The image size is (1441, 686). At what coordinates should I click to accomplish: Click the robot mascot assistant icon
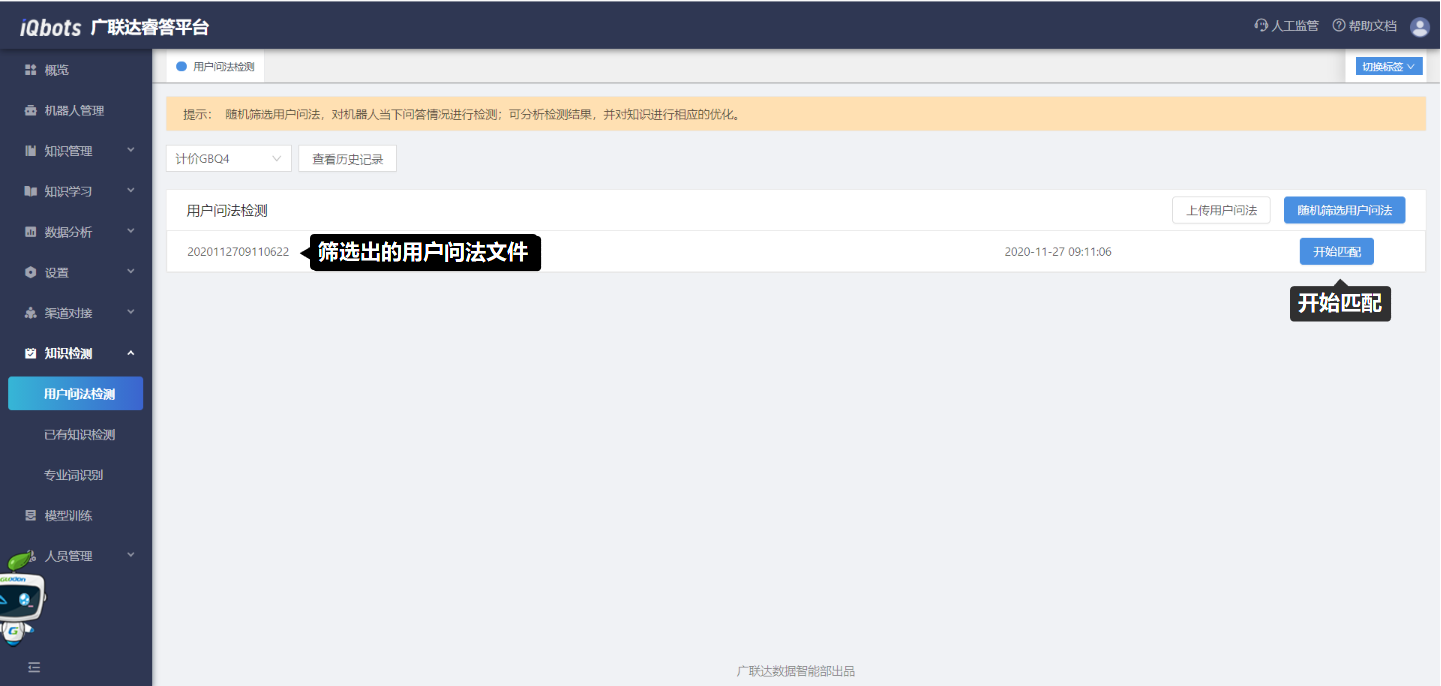[x=20, y=600]
